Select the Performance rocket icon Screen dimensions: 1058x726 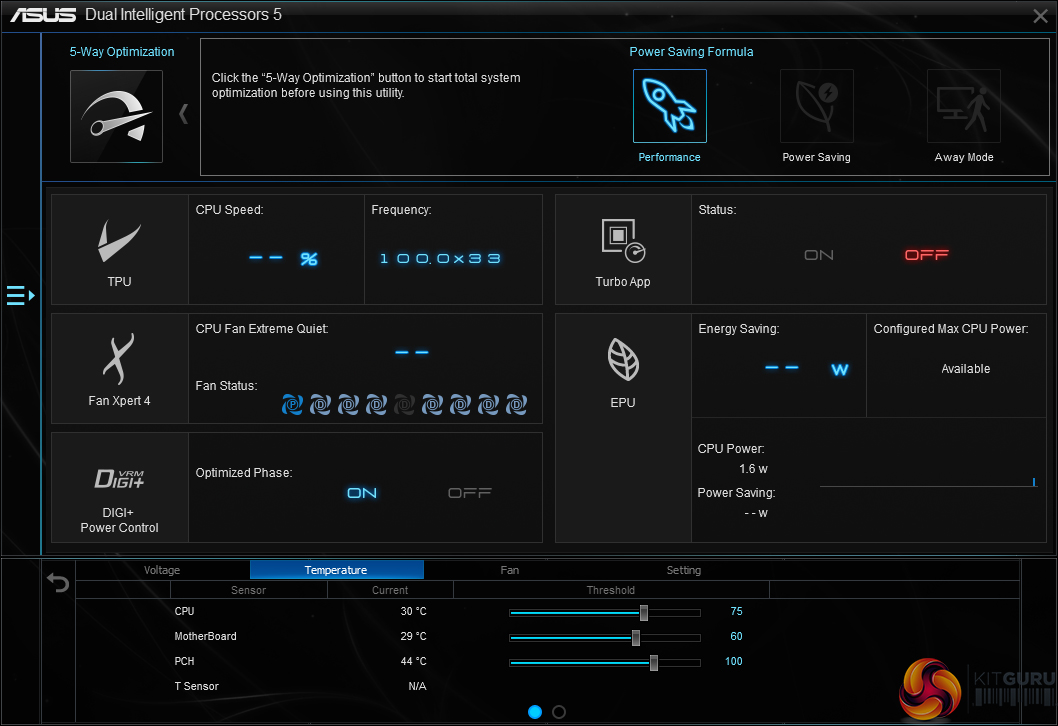click(669, 106)
